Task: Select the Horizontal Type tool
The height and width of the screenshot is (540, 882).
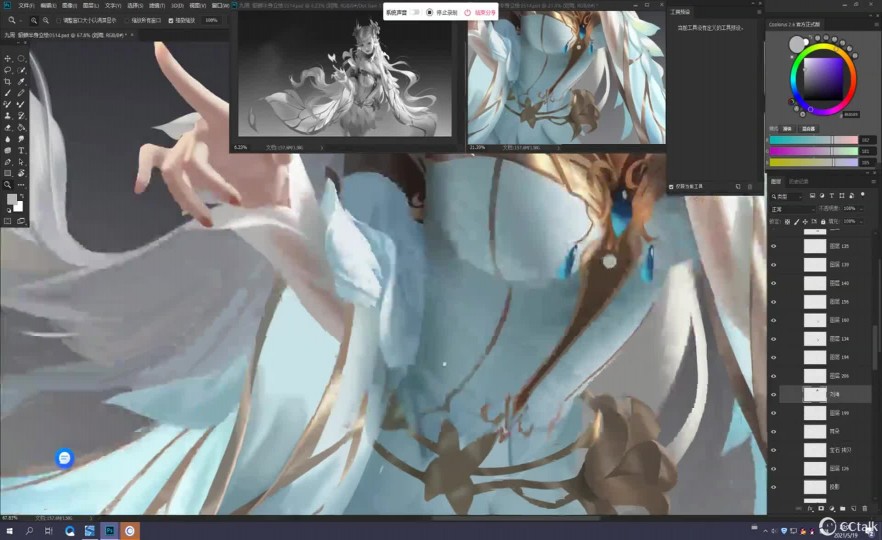Action: pyautogui.click(x=21, y=150)
